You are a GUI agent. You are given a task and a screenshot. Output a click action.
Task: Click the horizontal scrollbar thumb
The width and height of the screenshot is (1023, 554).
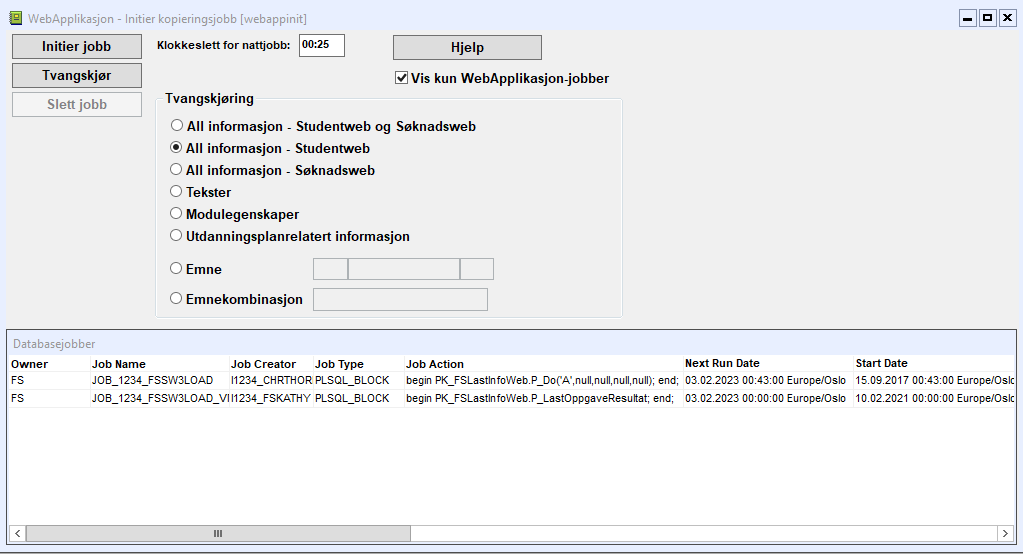(218, 533)
